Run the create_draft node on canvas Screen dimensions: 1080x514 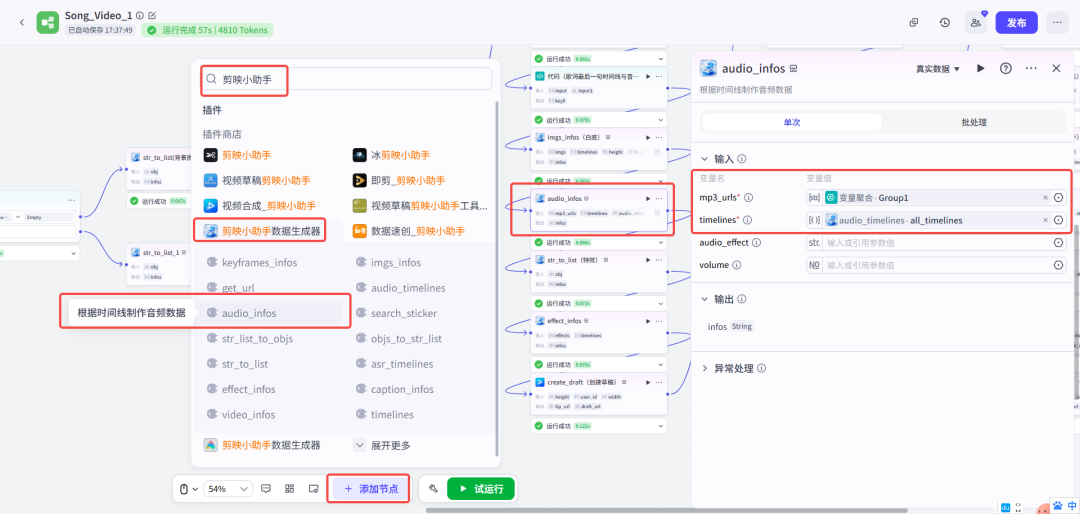[648, 382]
